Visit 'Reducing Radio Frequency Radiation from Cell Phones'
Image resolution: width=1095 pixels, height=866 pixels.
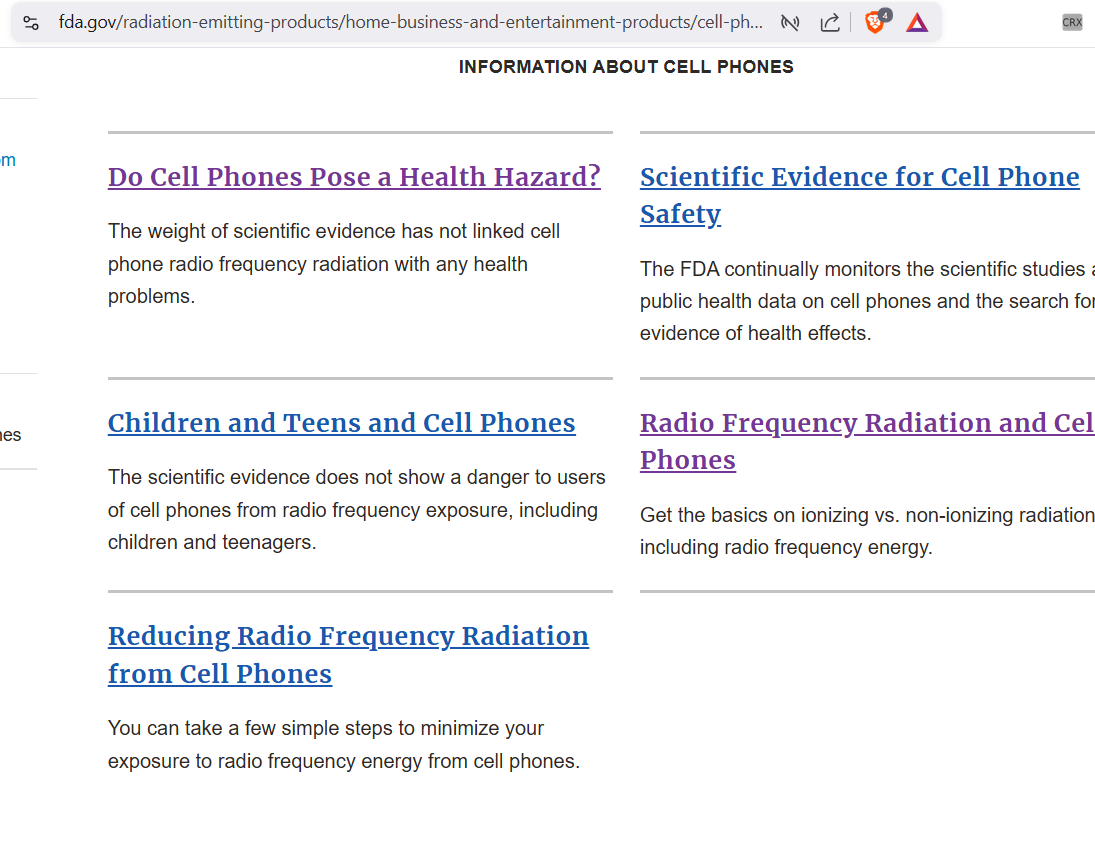pyautogui.click(x=348, y=636)
